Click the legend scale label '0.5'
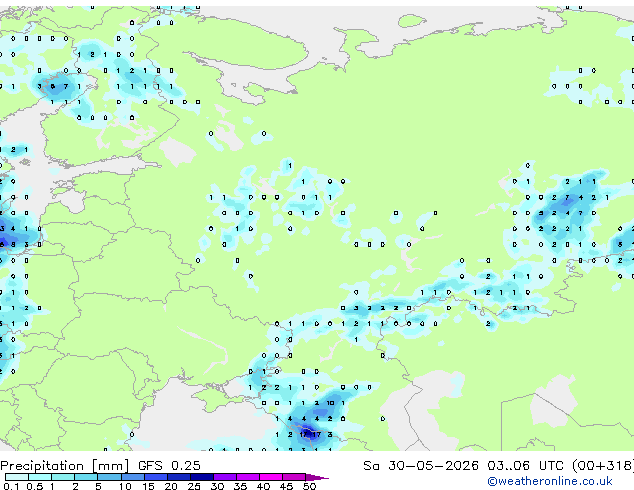The width and height of the screenshot is (634, 490). pos(34,486)
